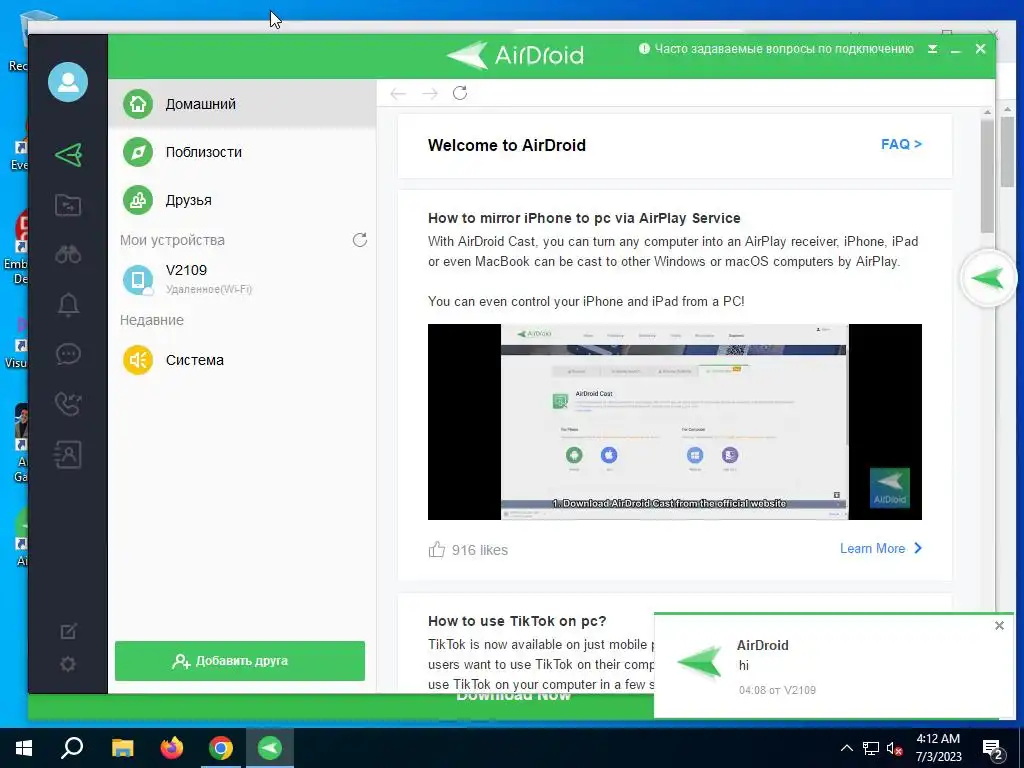Click the scrollbar up arrow in the content pane

987,112
